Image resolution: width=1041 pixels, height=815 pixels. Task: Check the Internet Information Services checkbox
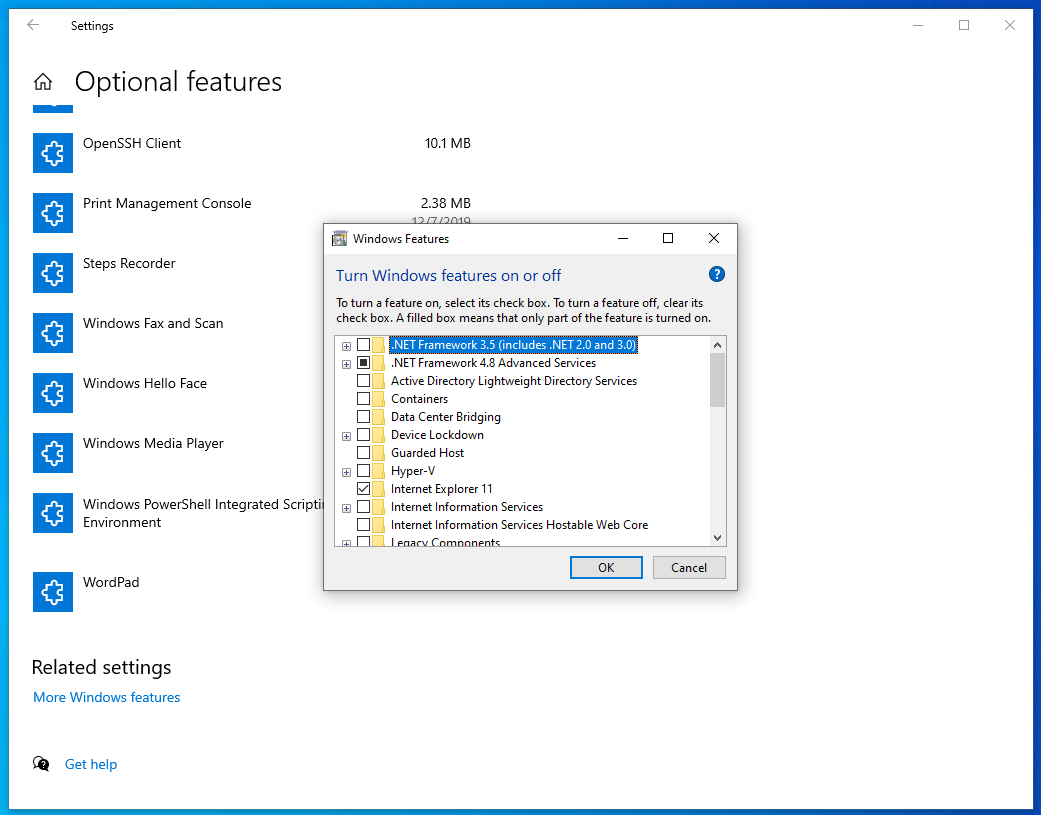[363, 506]
